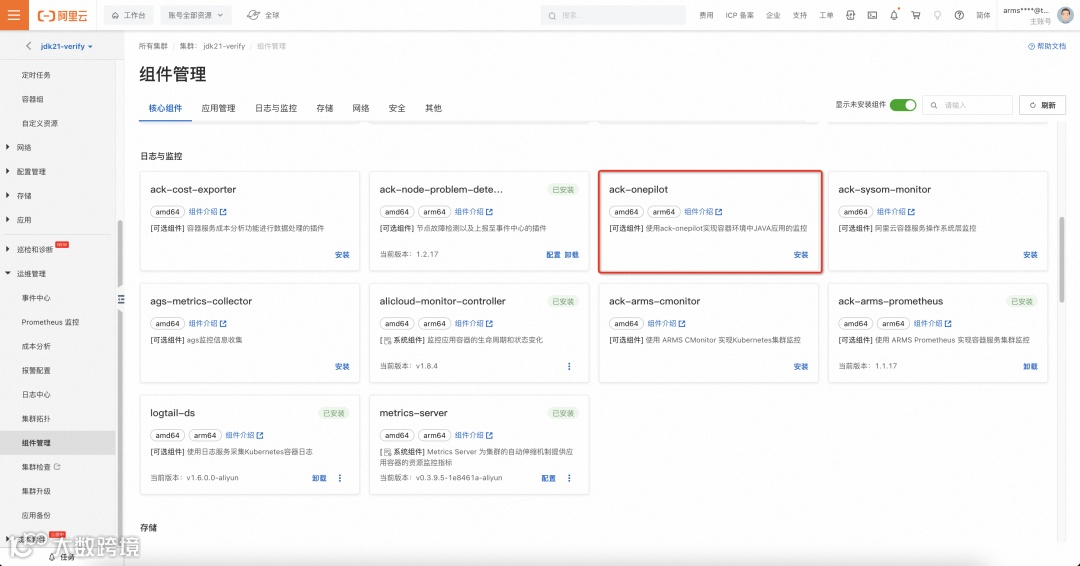Open more options for alicloud-monitor-controller

point(569,366)
